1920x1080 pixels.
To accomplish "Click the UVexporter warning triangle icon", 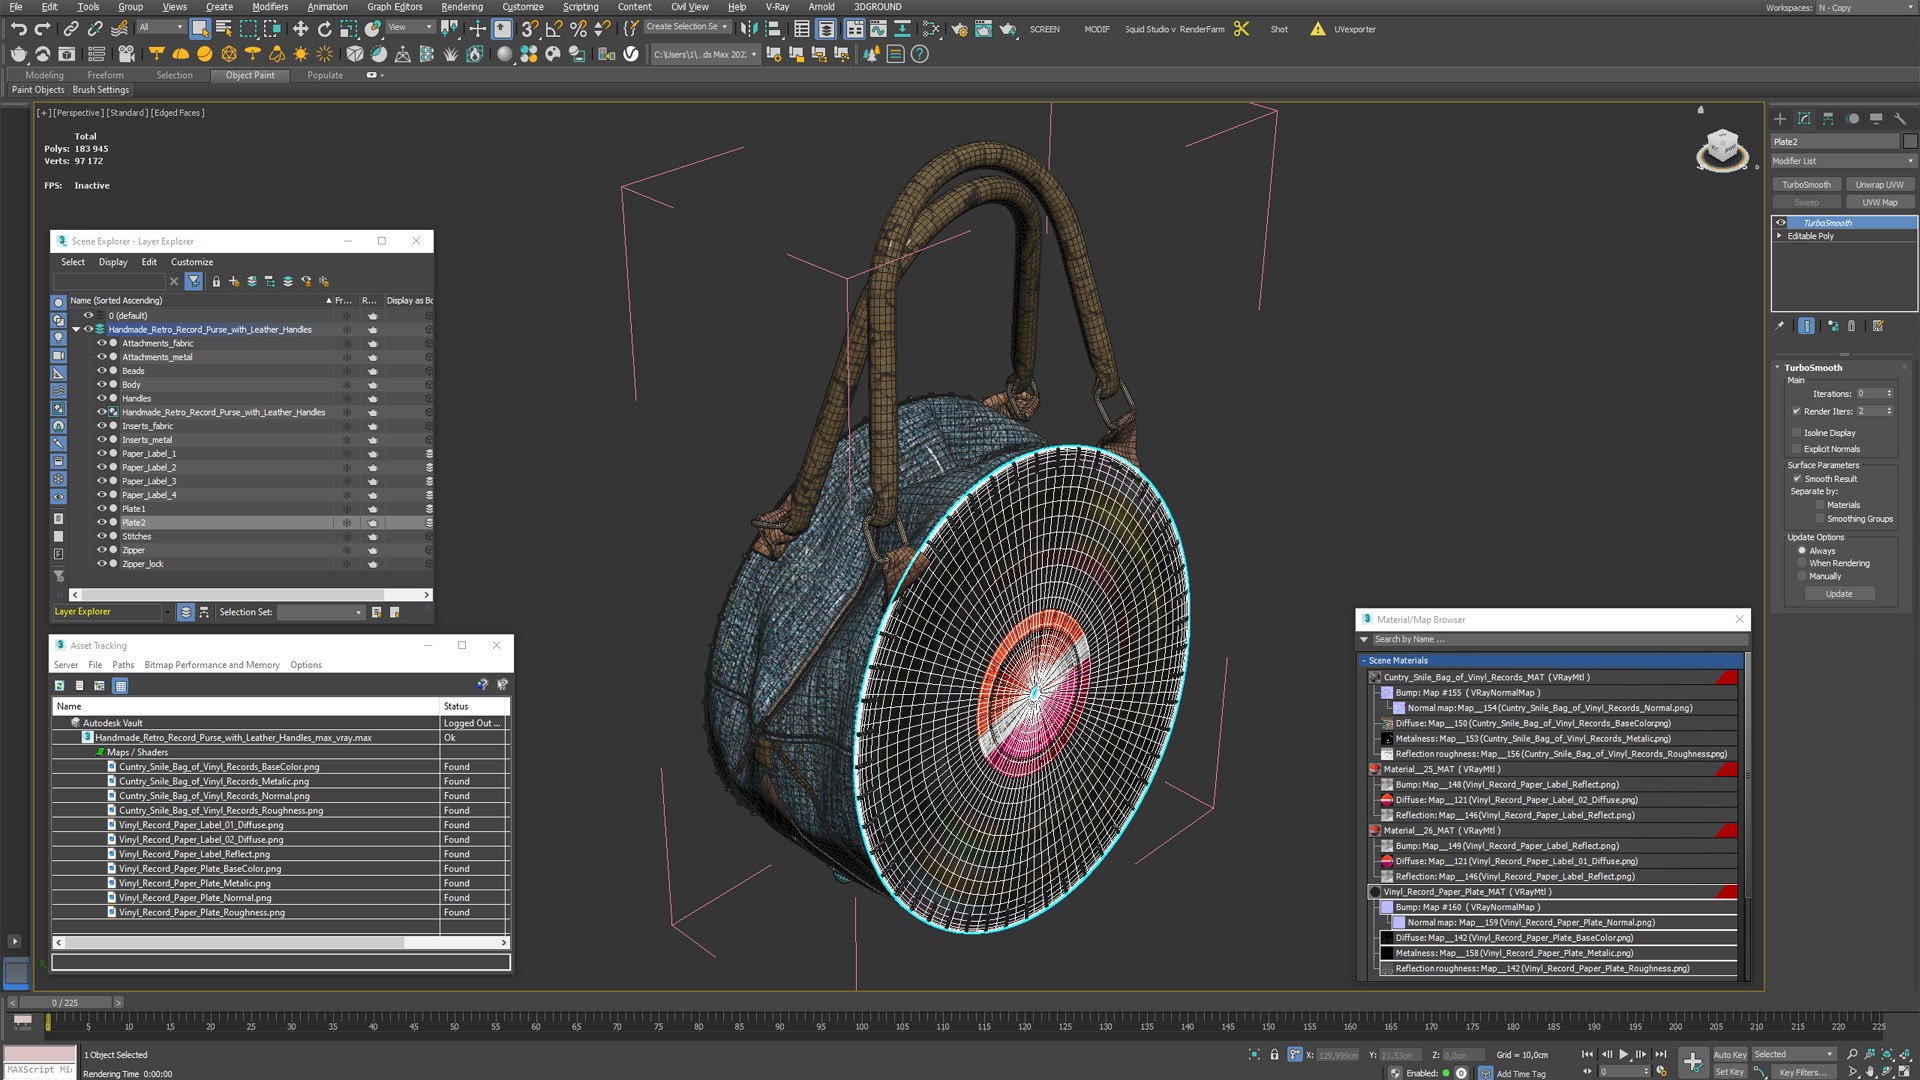I will [x=1318, y=29].
